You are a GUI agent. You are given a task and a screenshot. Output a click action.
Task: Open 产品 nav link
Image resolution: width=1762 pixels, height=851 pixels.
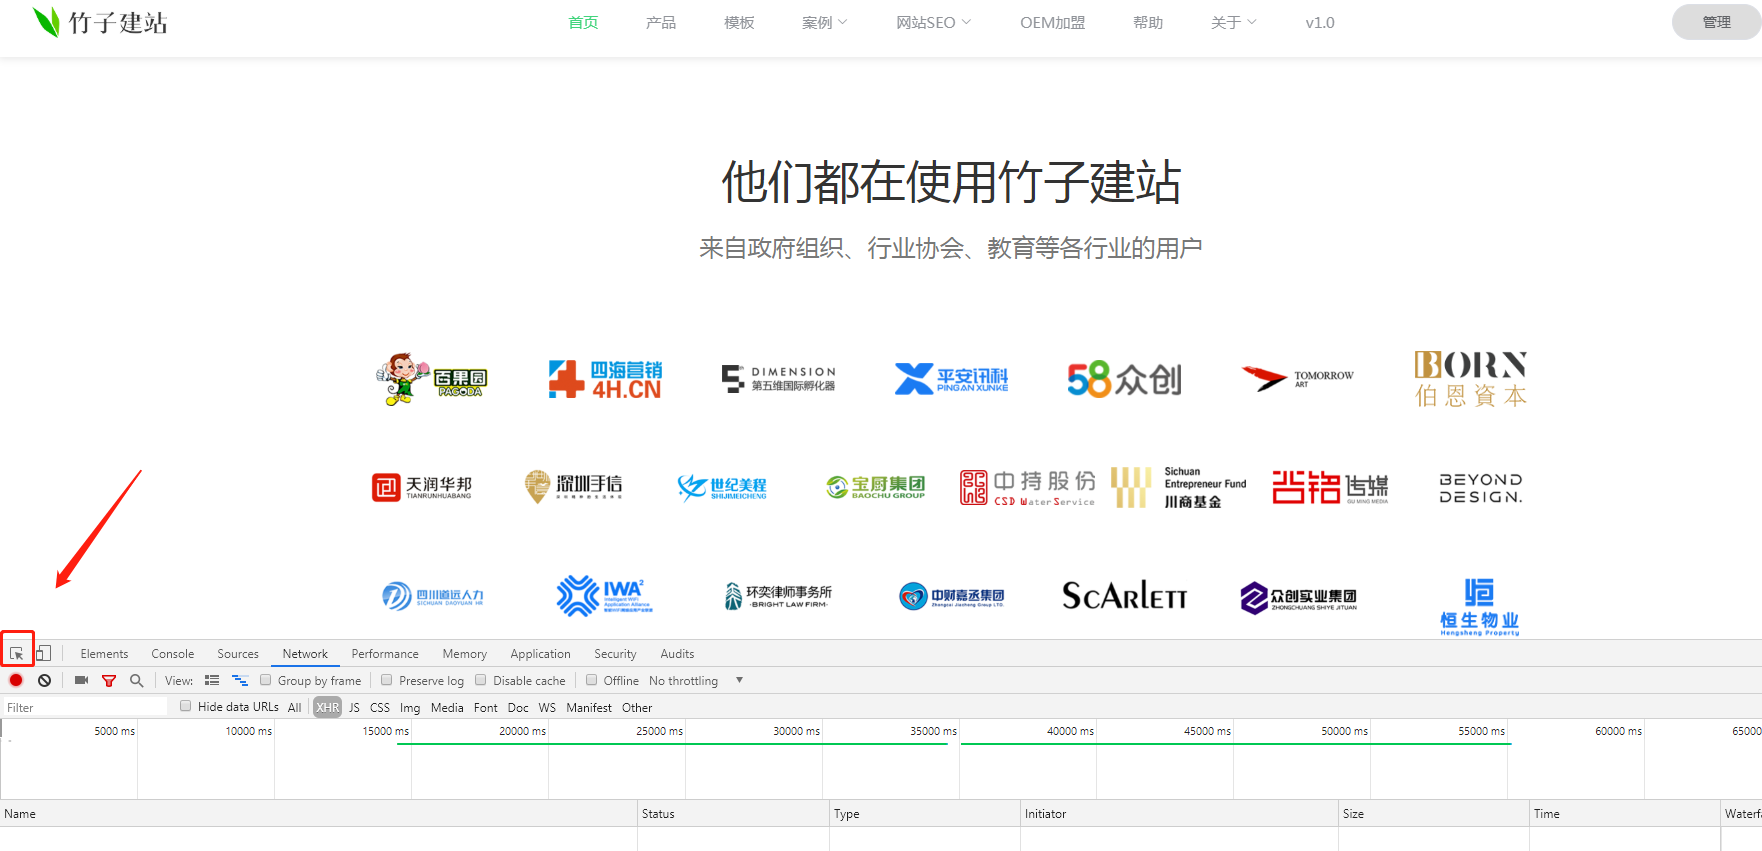(x=661, y=22)
